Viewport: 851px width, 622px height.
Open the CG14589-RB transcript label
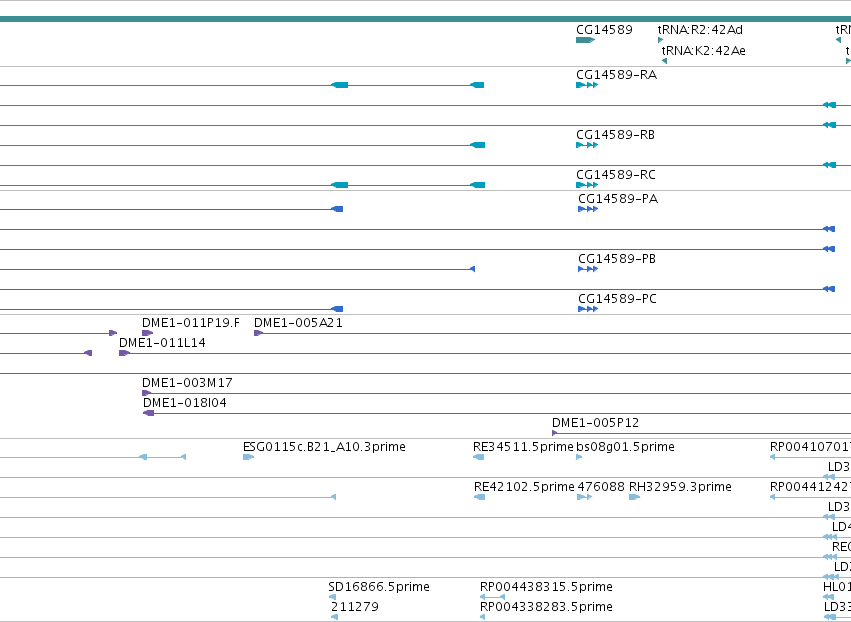tap(615, 135)
